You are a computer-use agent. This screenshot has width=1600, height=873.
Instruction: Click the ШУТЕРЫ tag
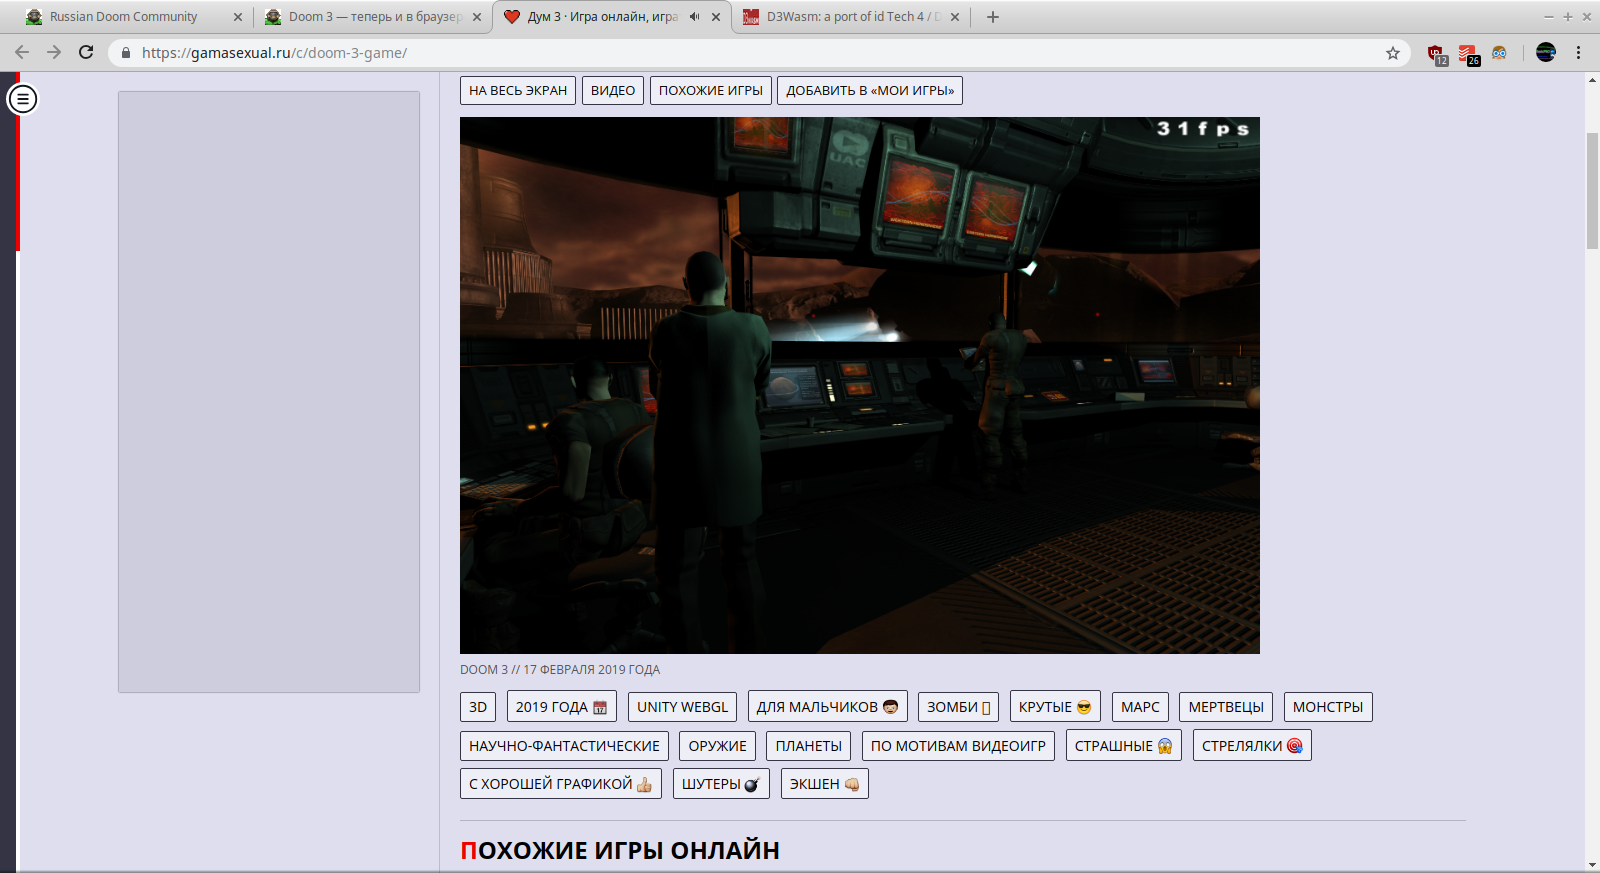tap(721, 784)
